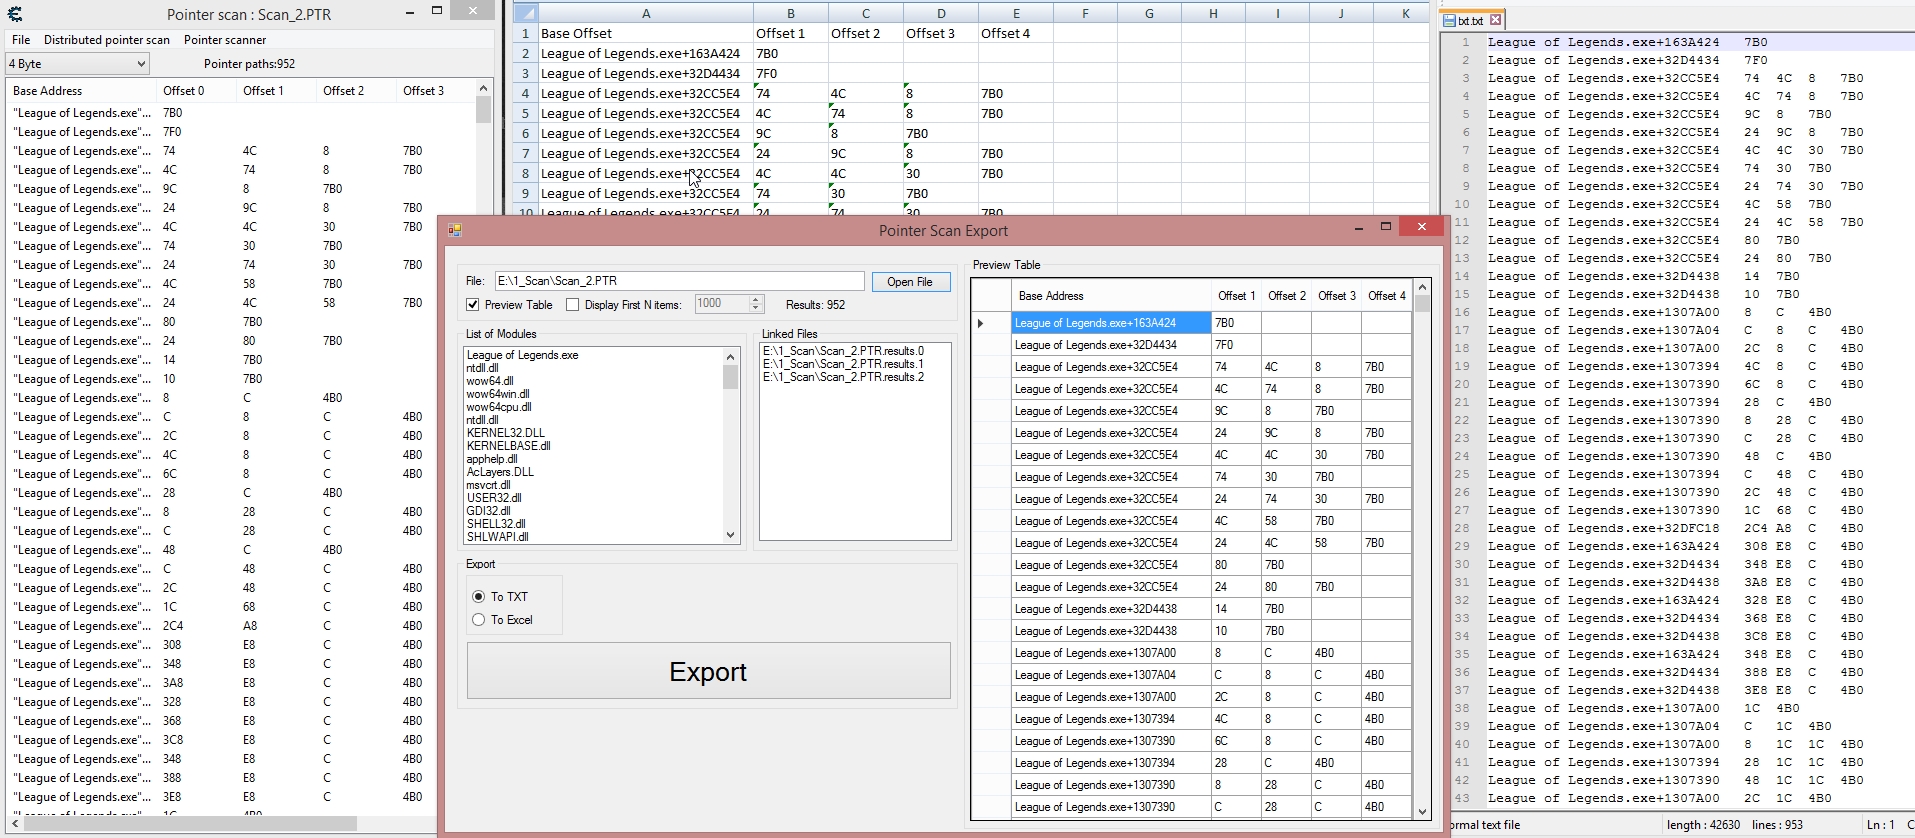Viewport: 1915px width, 838px height.
Task: Click the file path input field
Action: click(679, 281)
